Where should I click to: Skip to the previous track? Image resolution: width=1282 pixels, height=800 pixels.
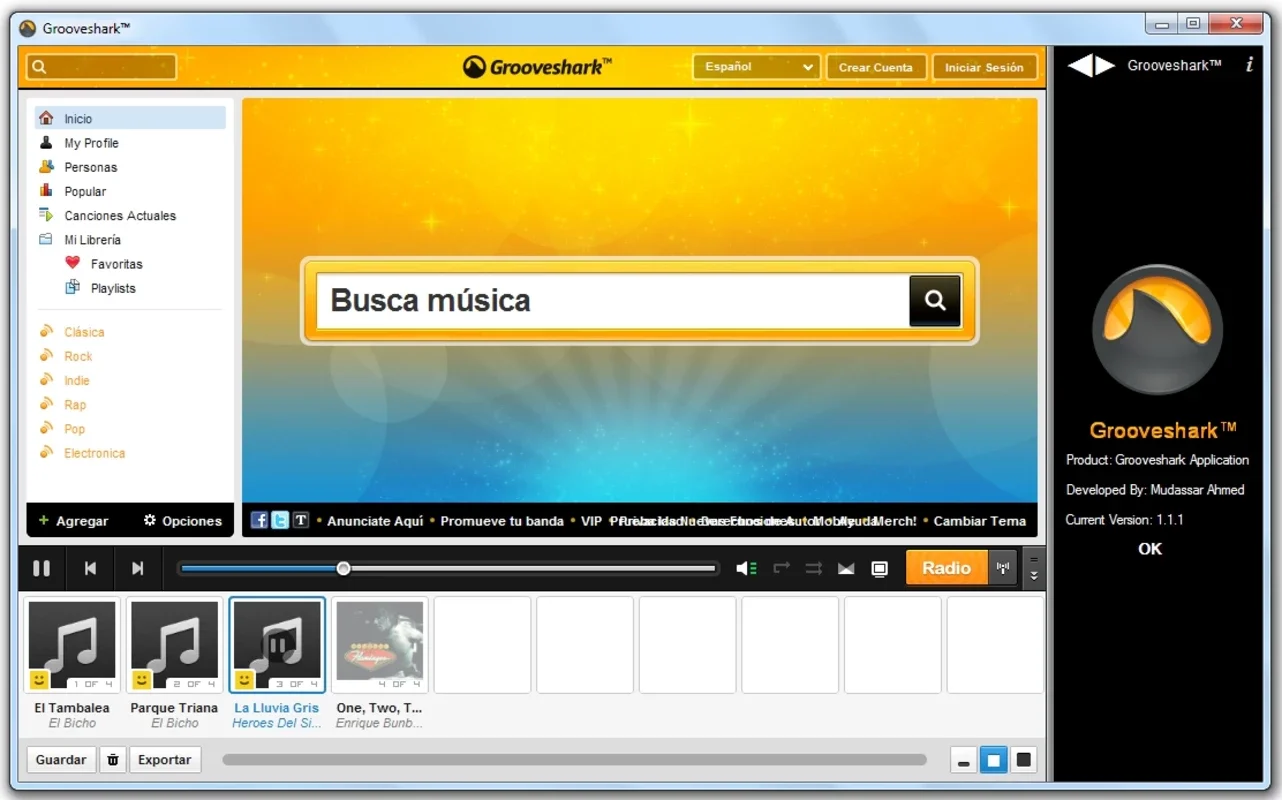pos(90,568)
